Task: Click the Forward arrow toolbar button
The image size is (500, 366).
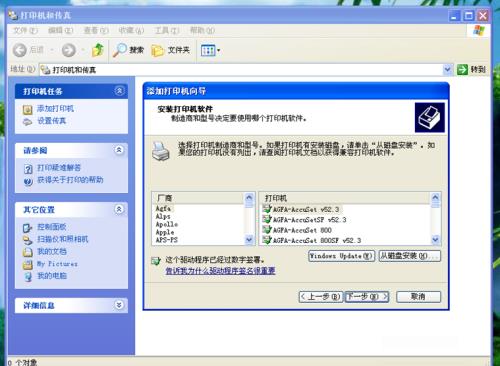Action: point(69,50)
